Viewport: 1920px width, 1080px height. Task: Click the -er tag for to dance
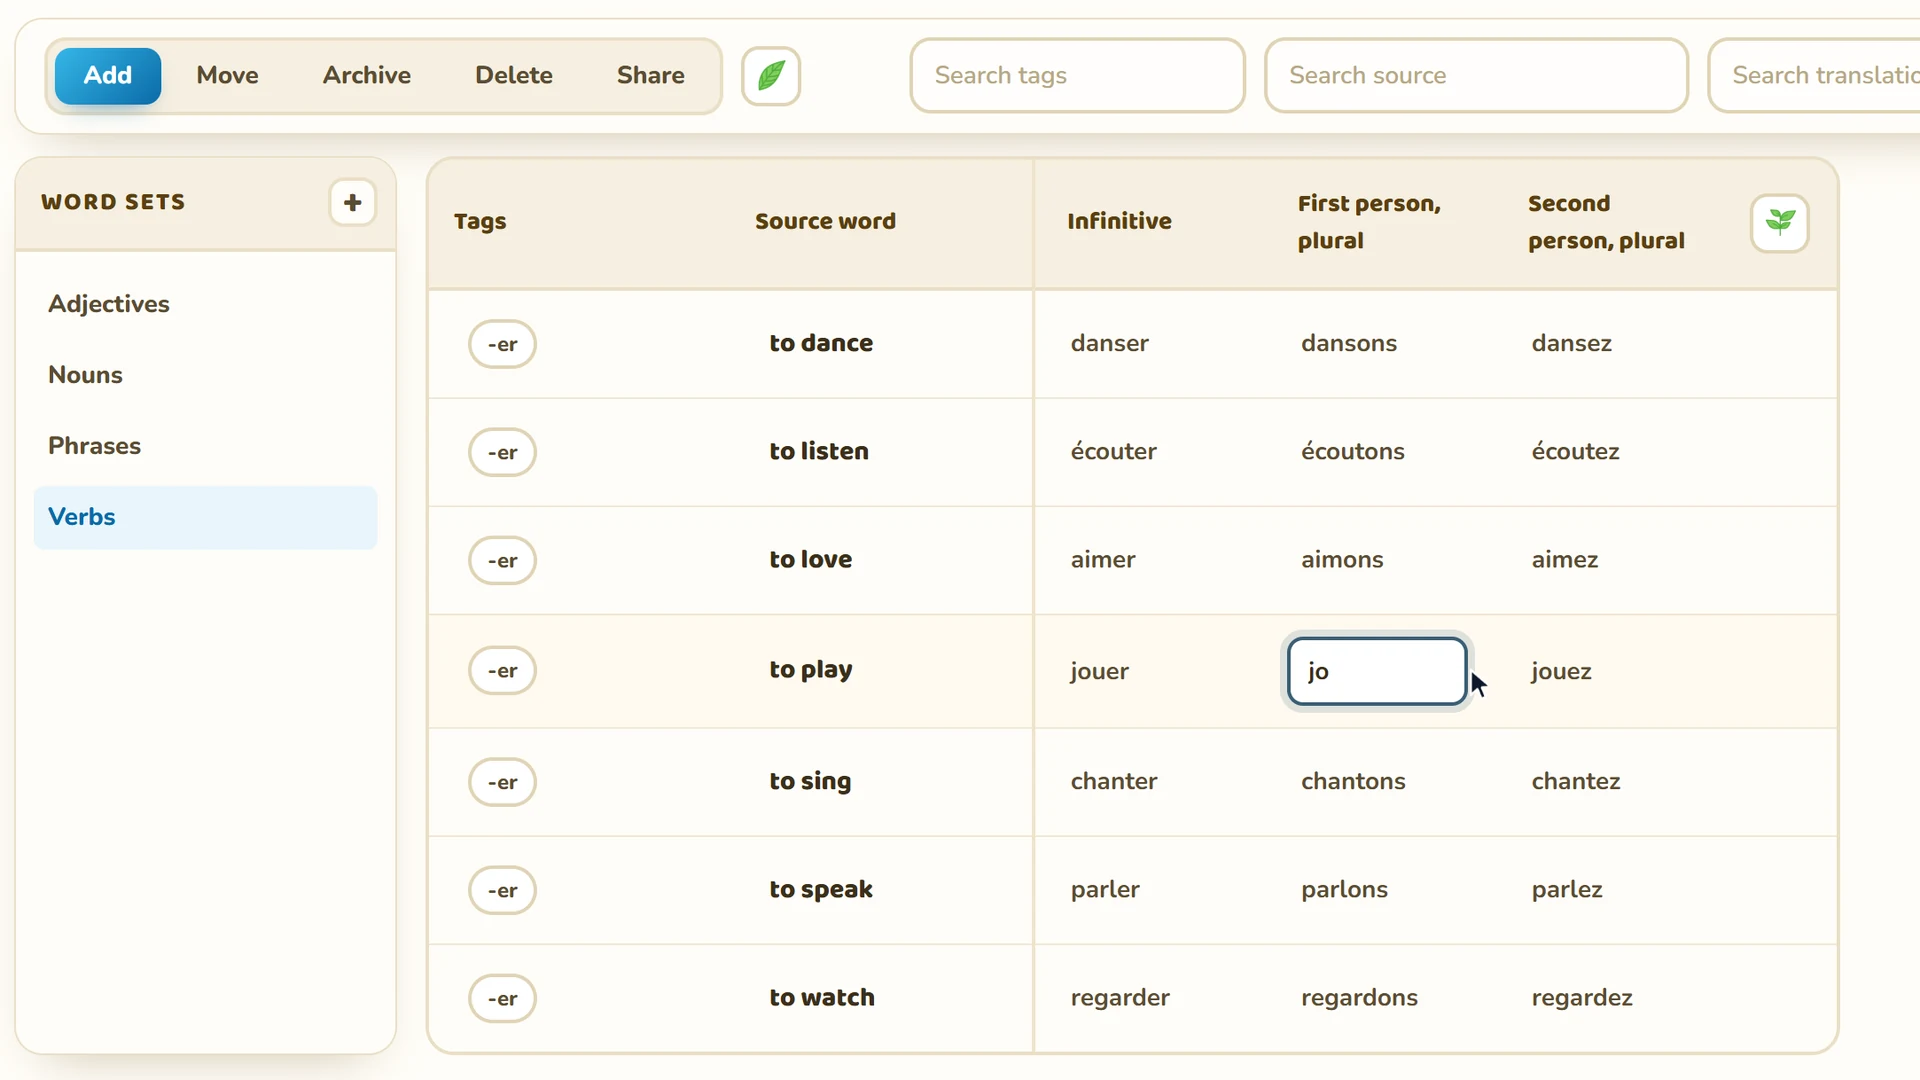click(502, 344)
